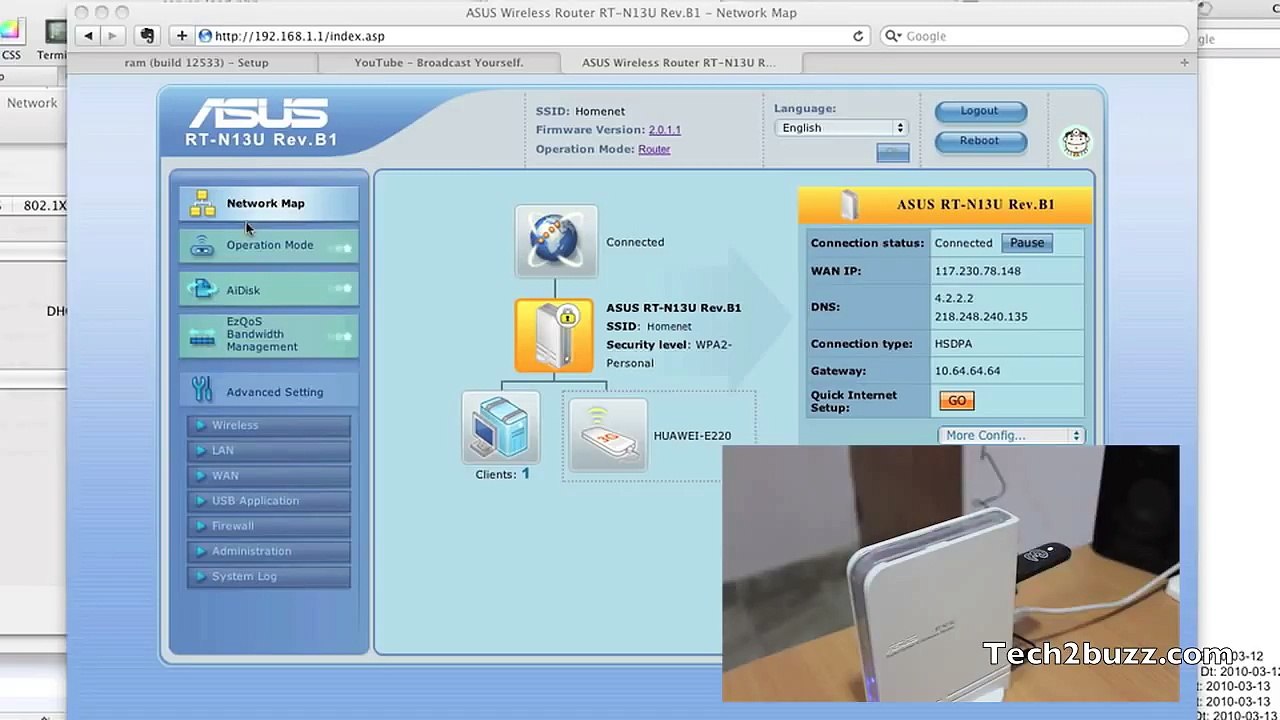Open the Administration settings

pos(268,551)
